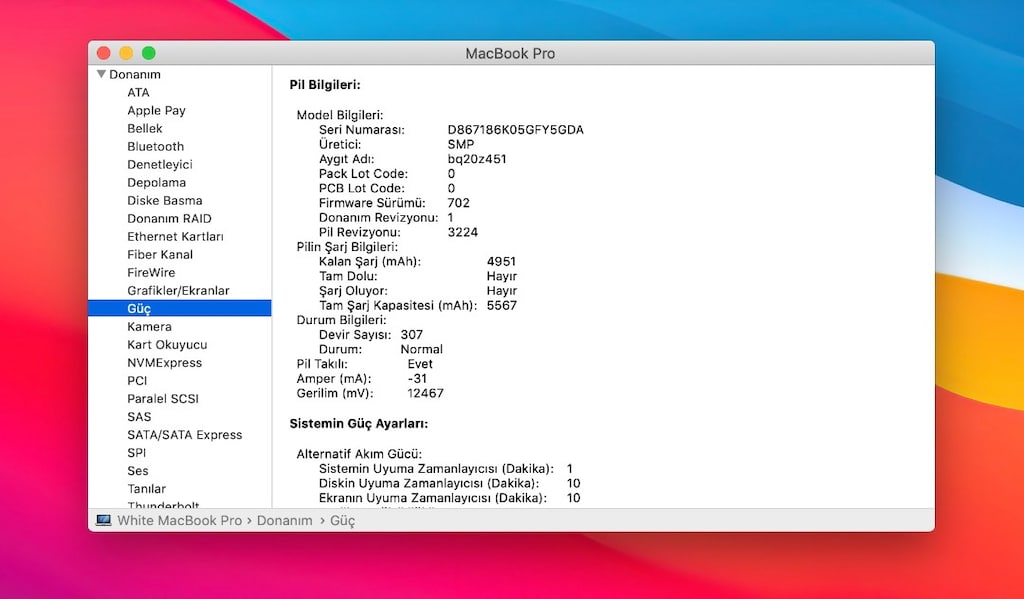Open the FireWire sidebar item
Screen dimensions: 1024x599
pos(151,272)
